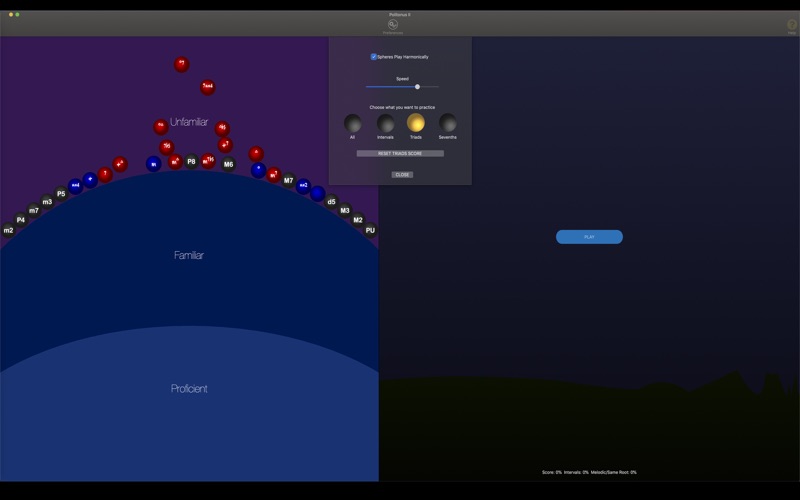
Task: Click the PU unison sphere
Action: click(370, 230)
